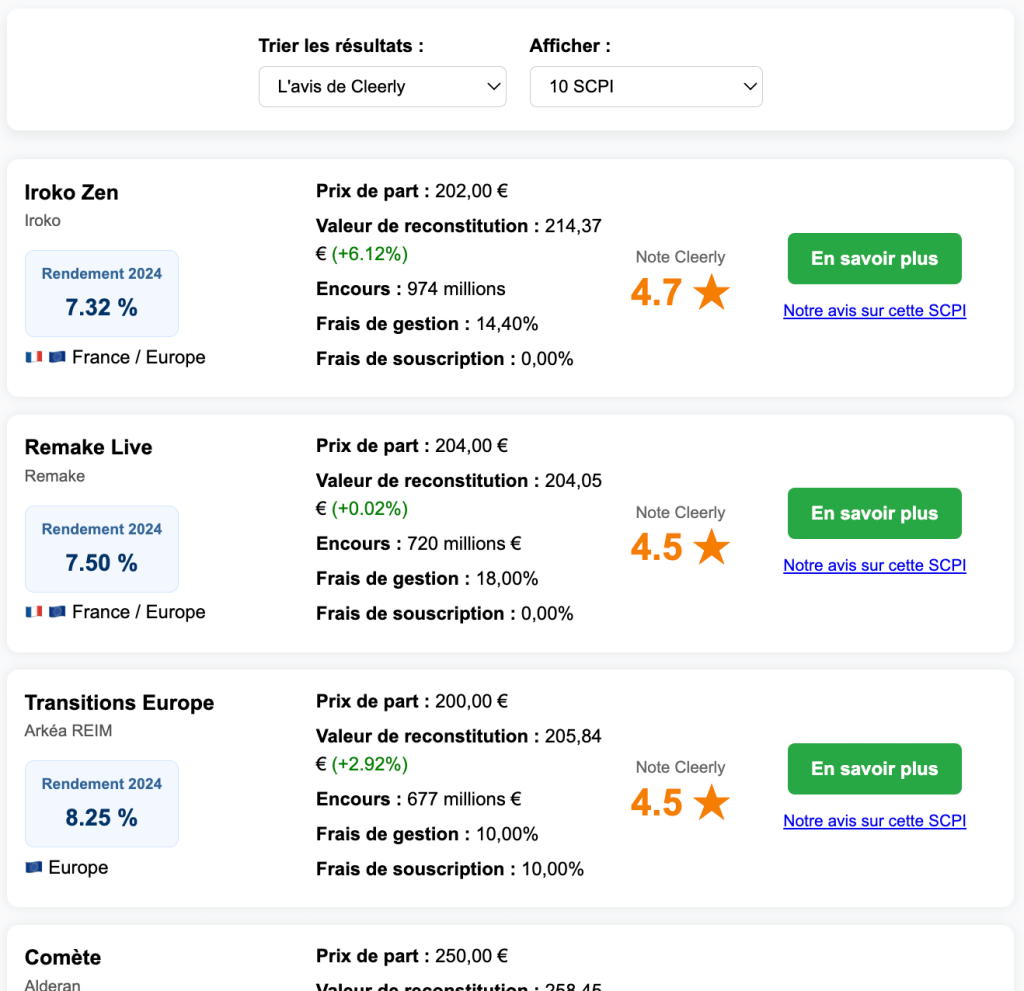Screen dimensions: 1024x991
Task: Click the French flag icon under Remake Live
Action: tap(34, 611)
